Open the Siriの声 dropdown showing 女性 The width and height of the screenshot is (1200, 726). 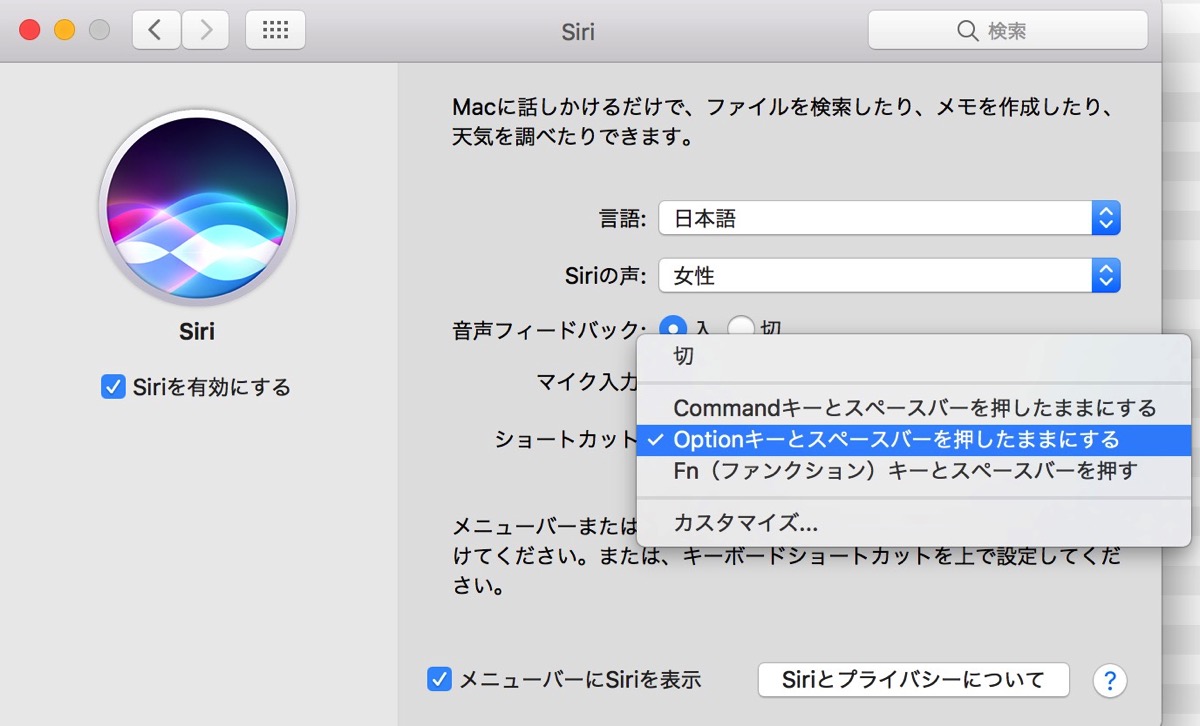point(889,275)
